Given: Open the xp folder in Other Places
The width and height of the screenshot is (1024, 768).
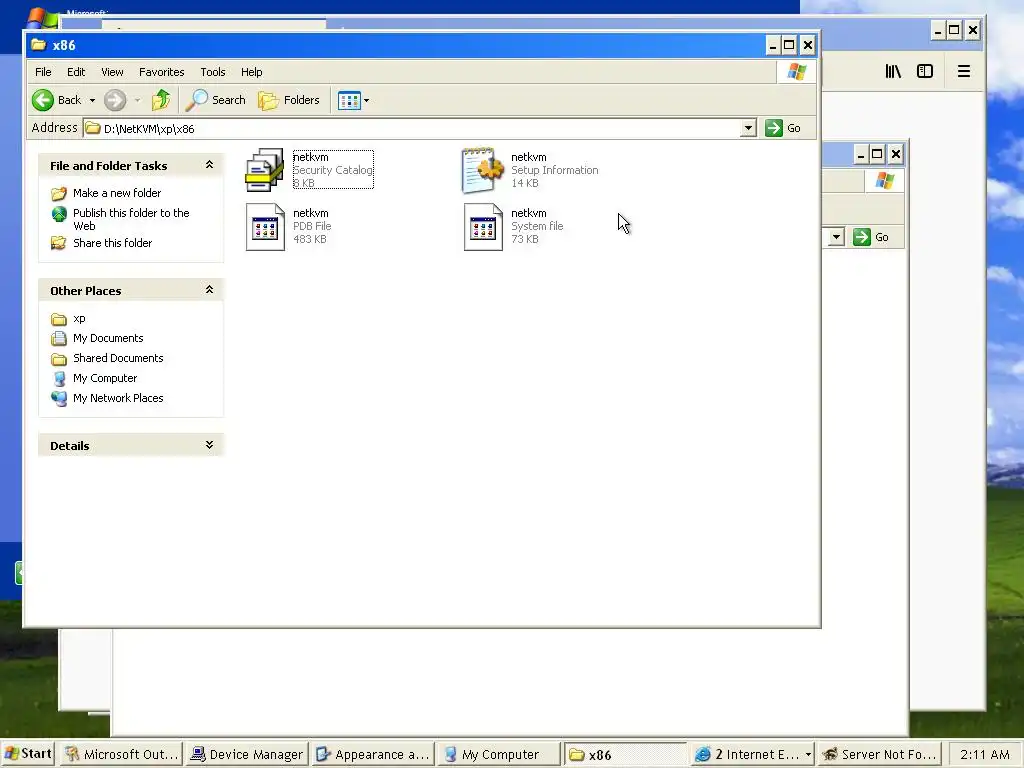Looking at the screenshot, I should (79, 319).
